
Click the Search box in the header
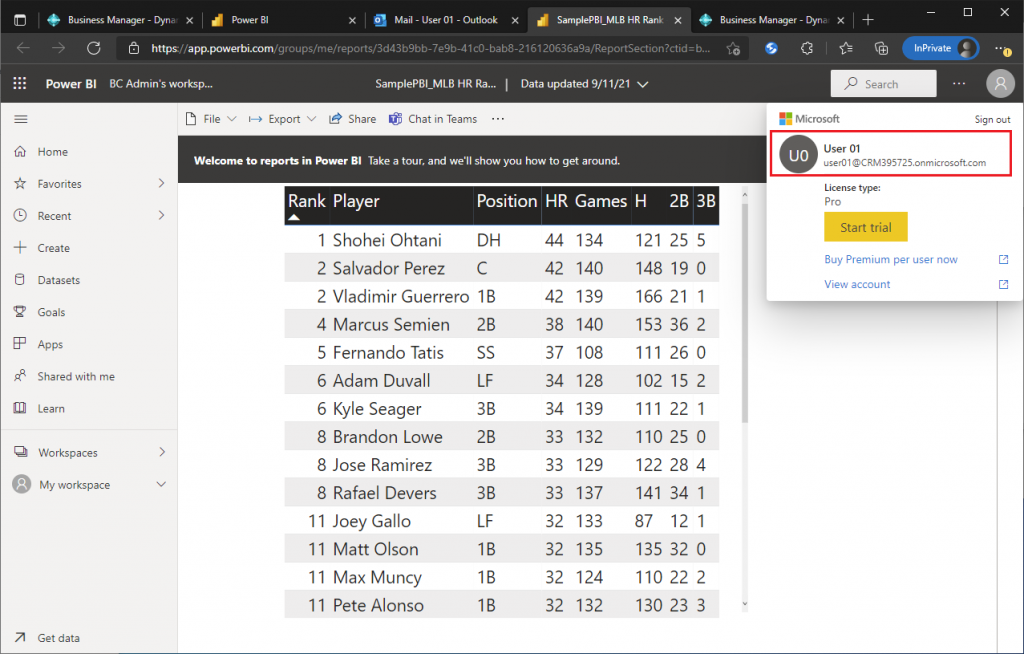pyautogui.click(x=883, y=84)
